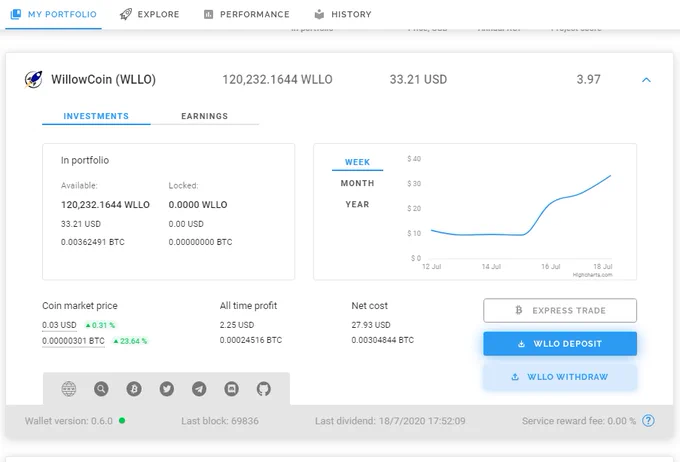The image size is (680, 462).
Task: Collapse the WillowCoin card chevron
Action: coord(646,80)
